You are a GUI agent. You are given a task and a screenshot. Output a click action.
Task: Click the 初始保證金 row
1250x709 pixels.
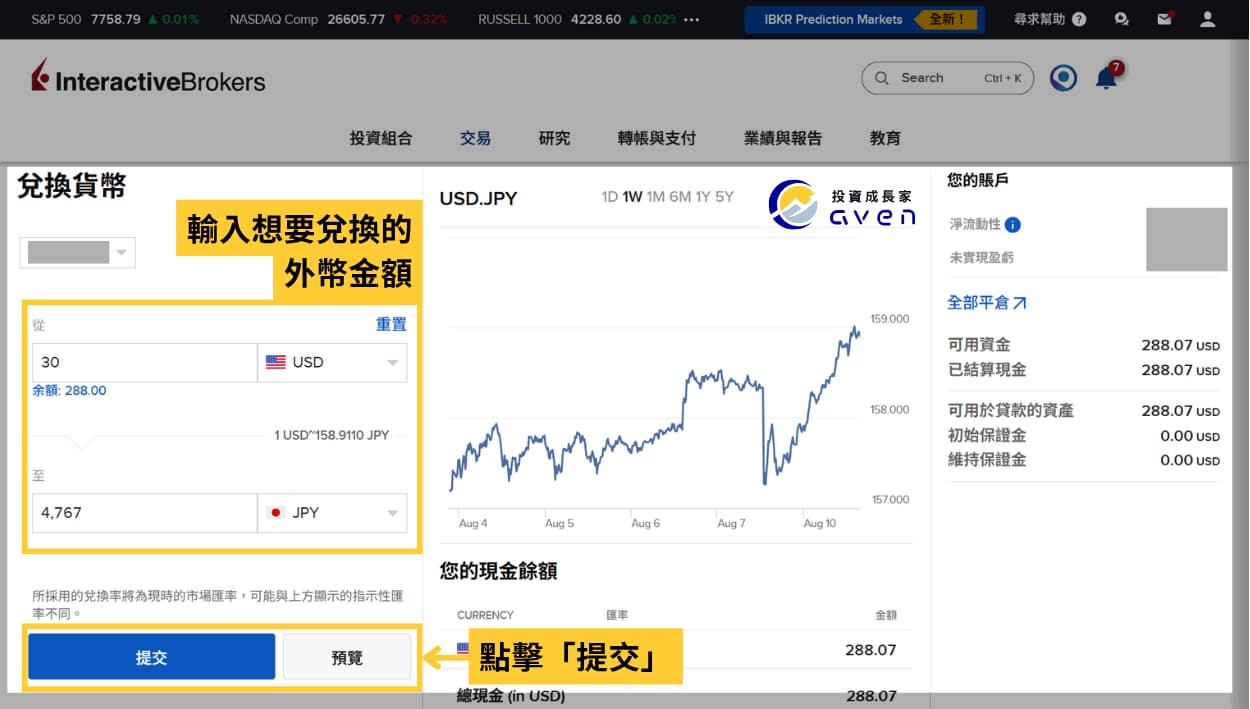click(x=1084, y=435)
